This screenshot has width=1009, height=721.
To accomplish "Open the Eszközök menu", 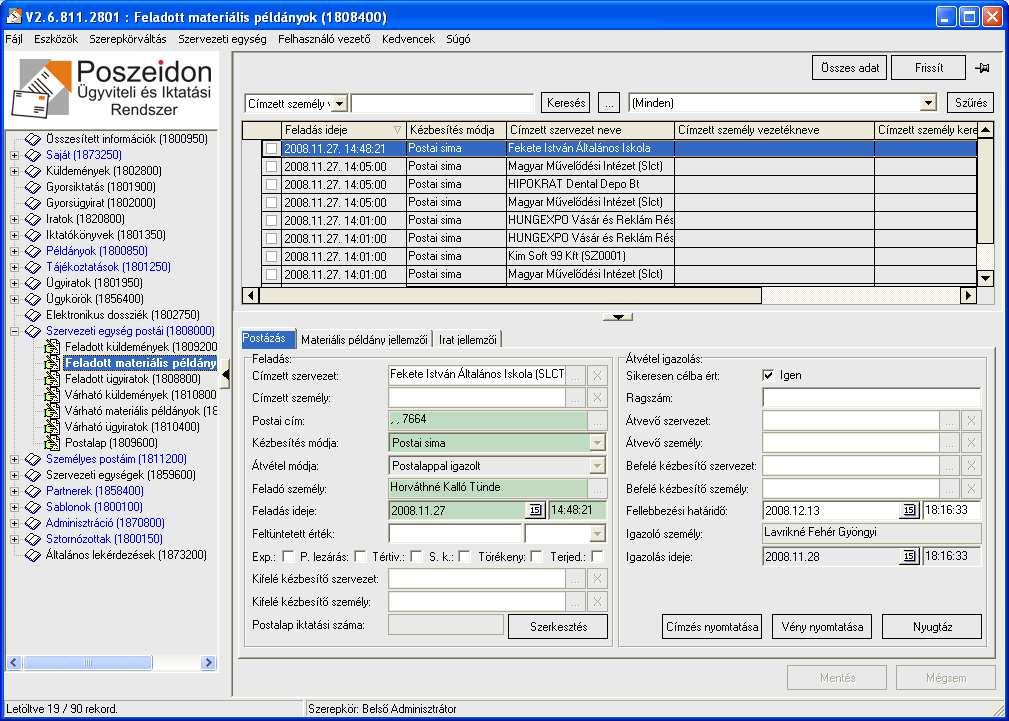I will (x=56, y=39).
